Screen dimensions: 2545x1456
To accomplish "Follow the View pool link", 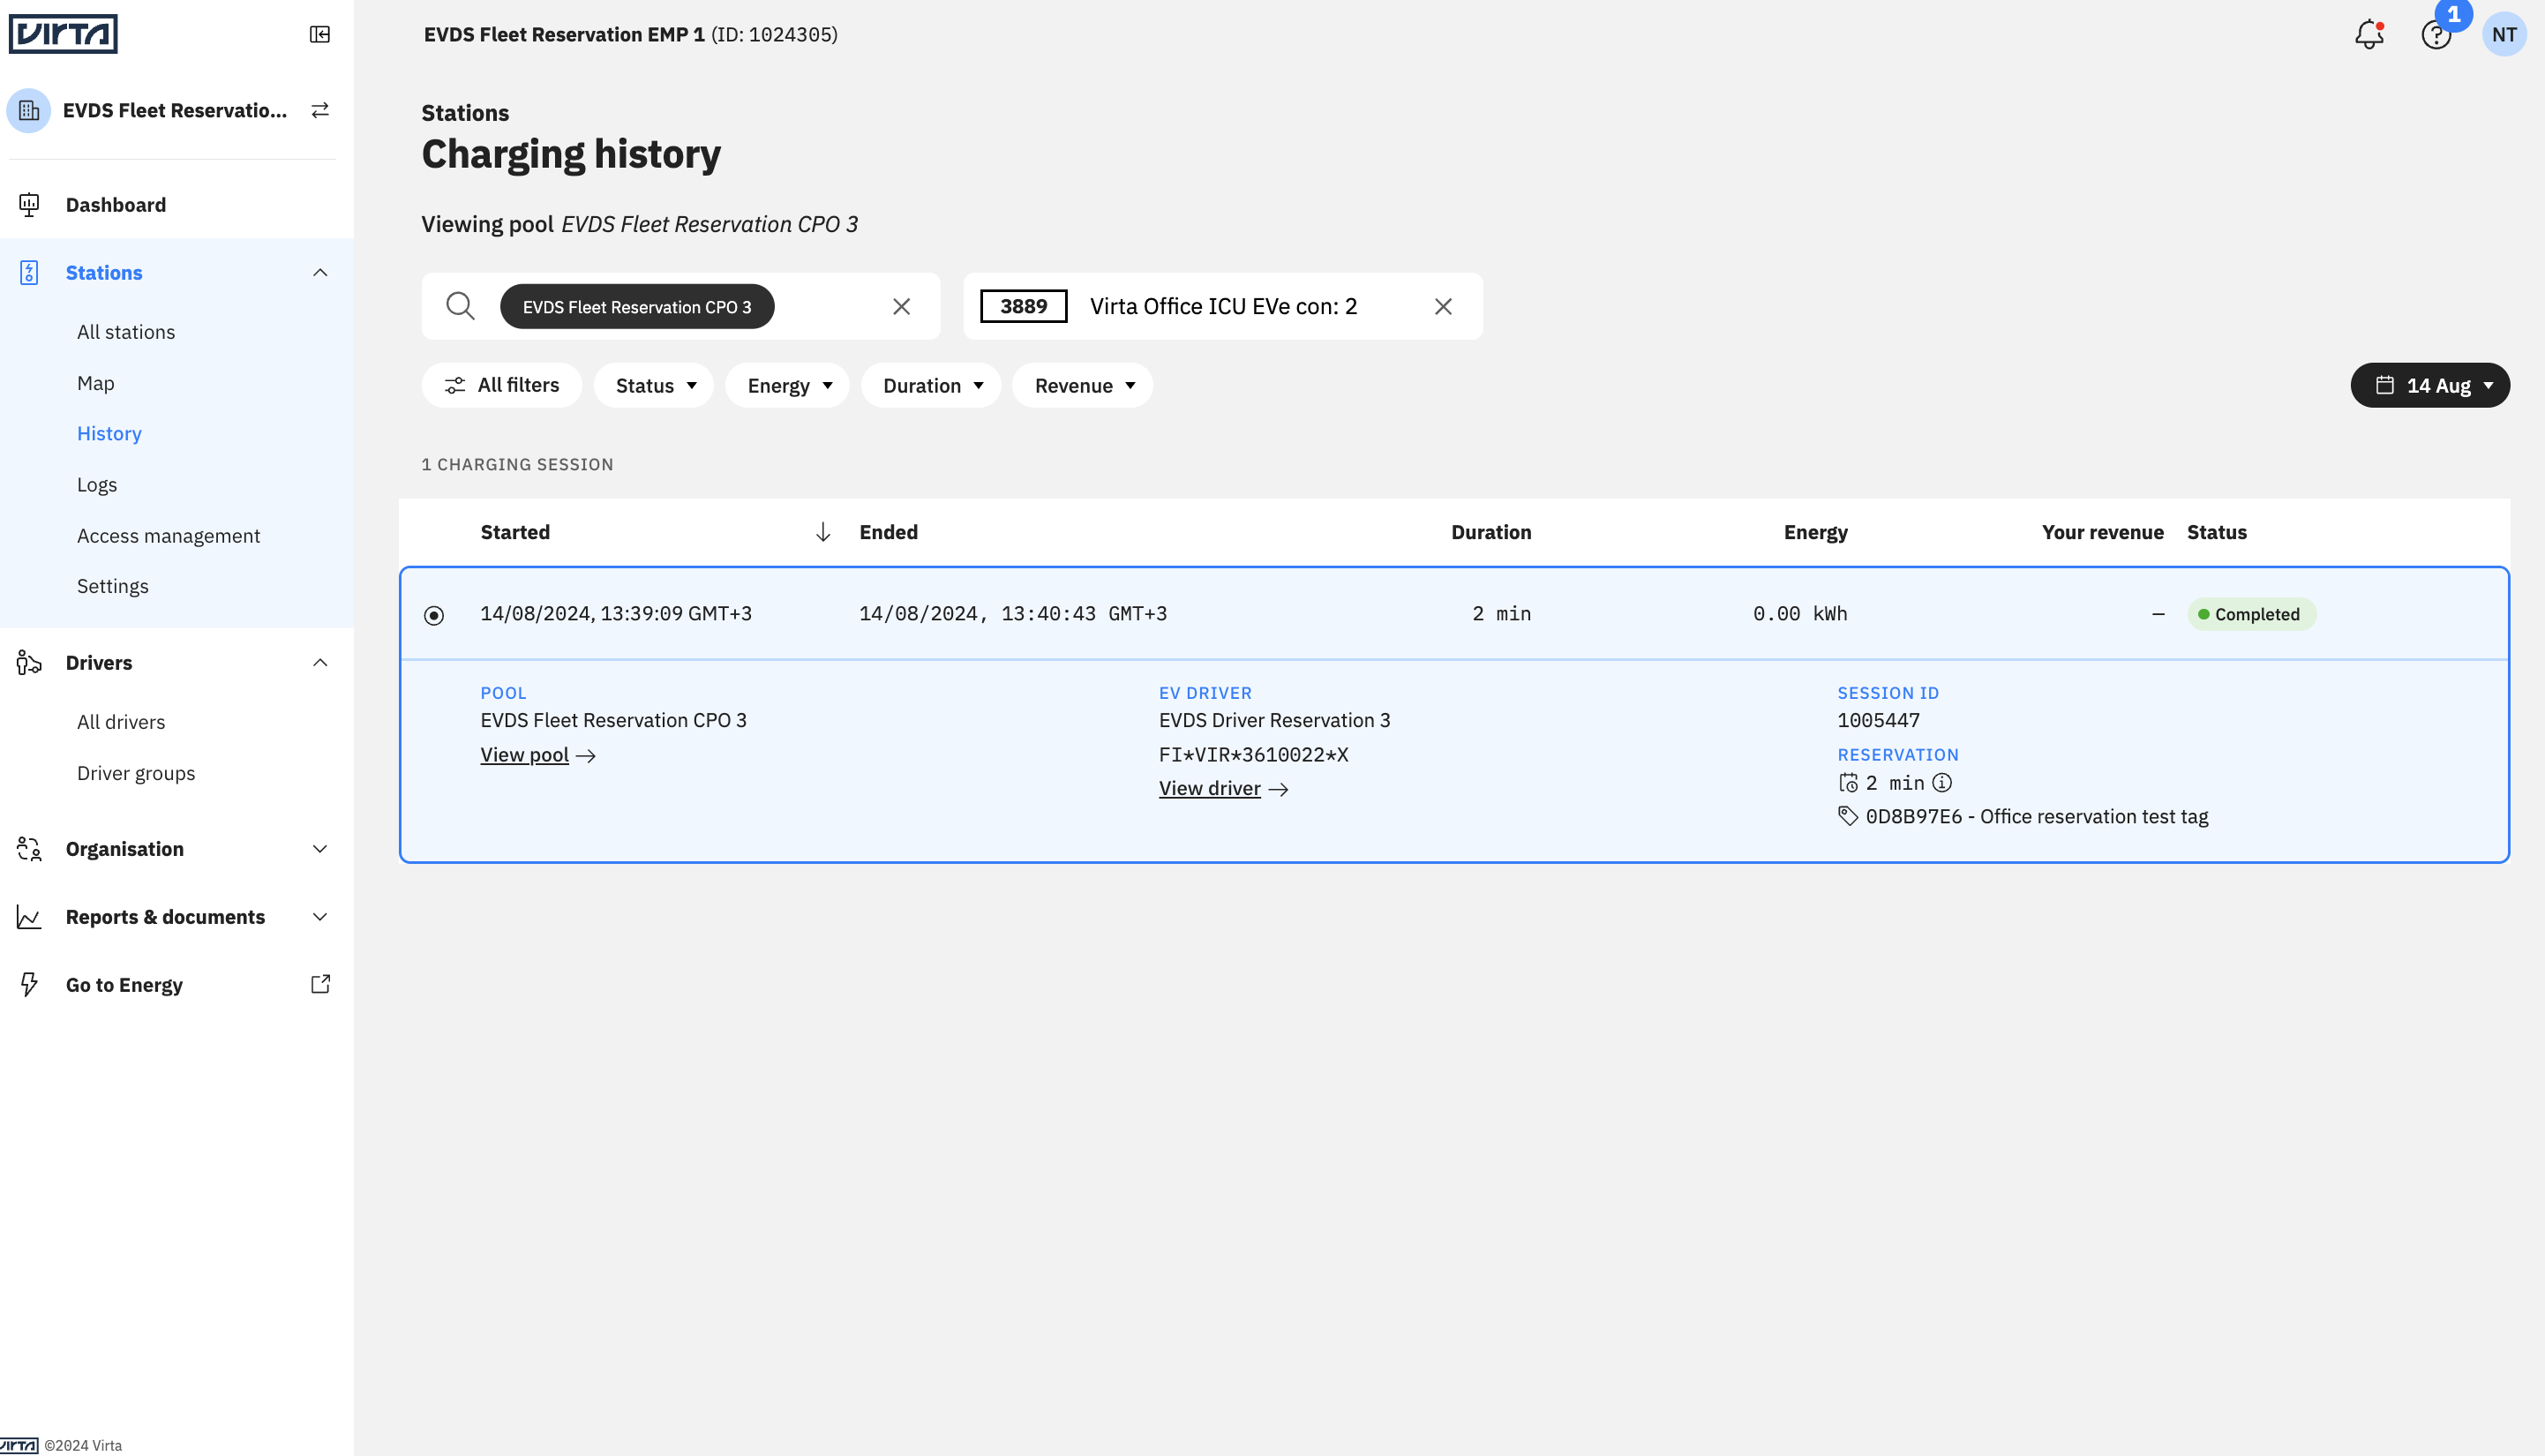I will (524, 755).
